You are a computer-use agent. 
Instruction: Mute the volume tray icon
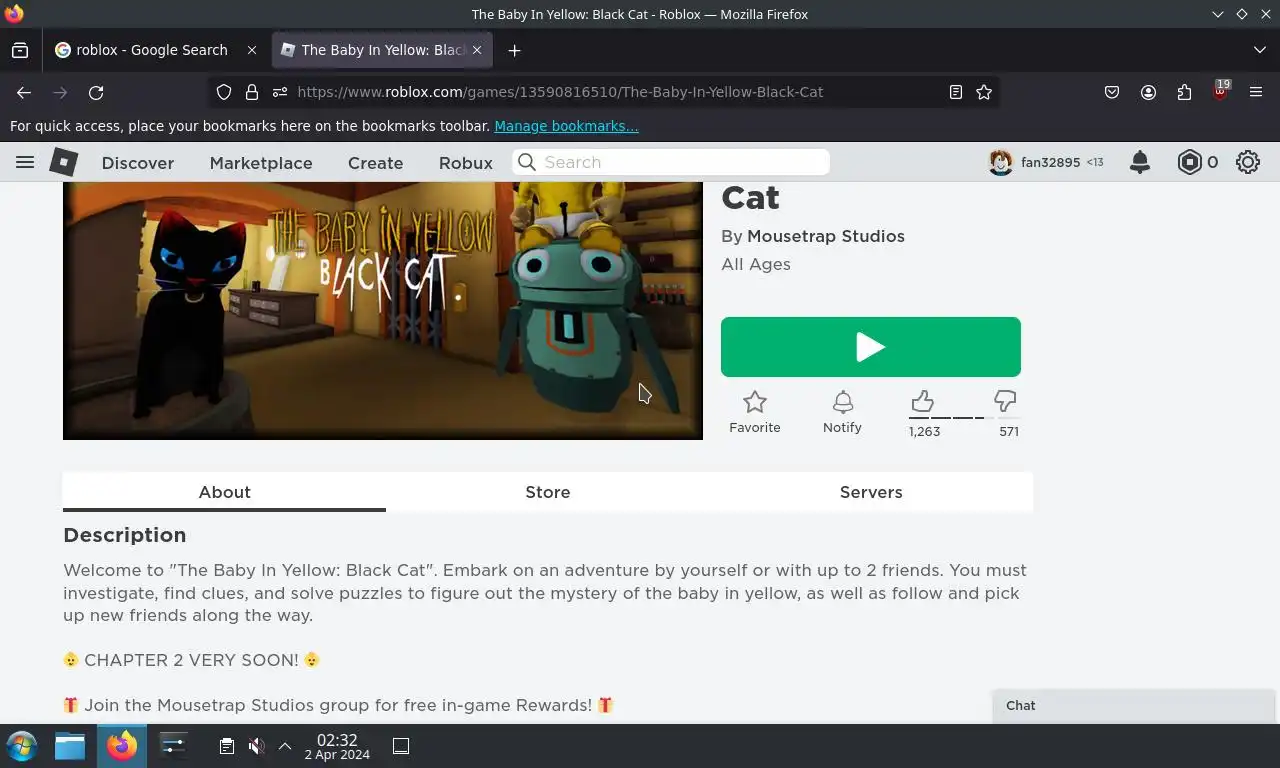pos(256,746)
